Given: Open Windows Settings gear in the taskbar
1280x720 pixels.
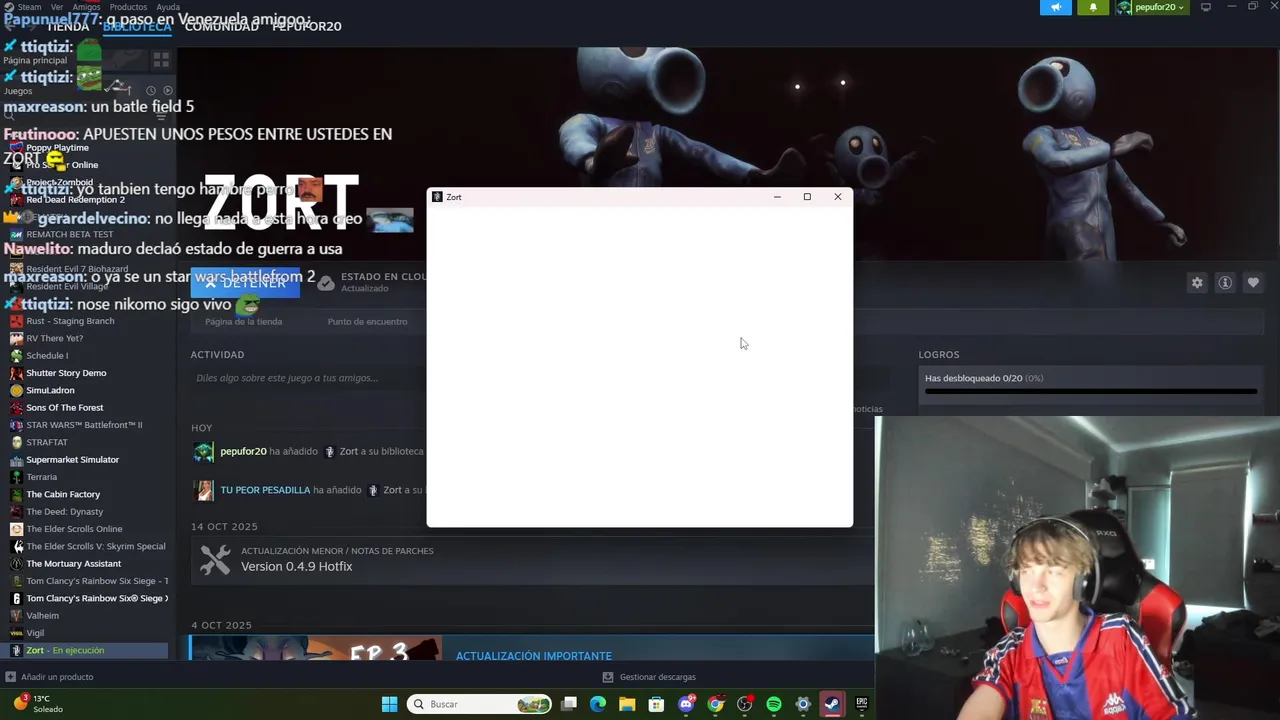Looking at the screenshot, I should [x=803, y=704].
